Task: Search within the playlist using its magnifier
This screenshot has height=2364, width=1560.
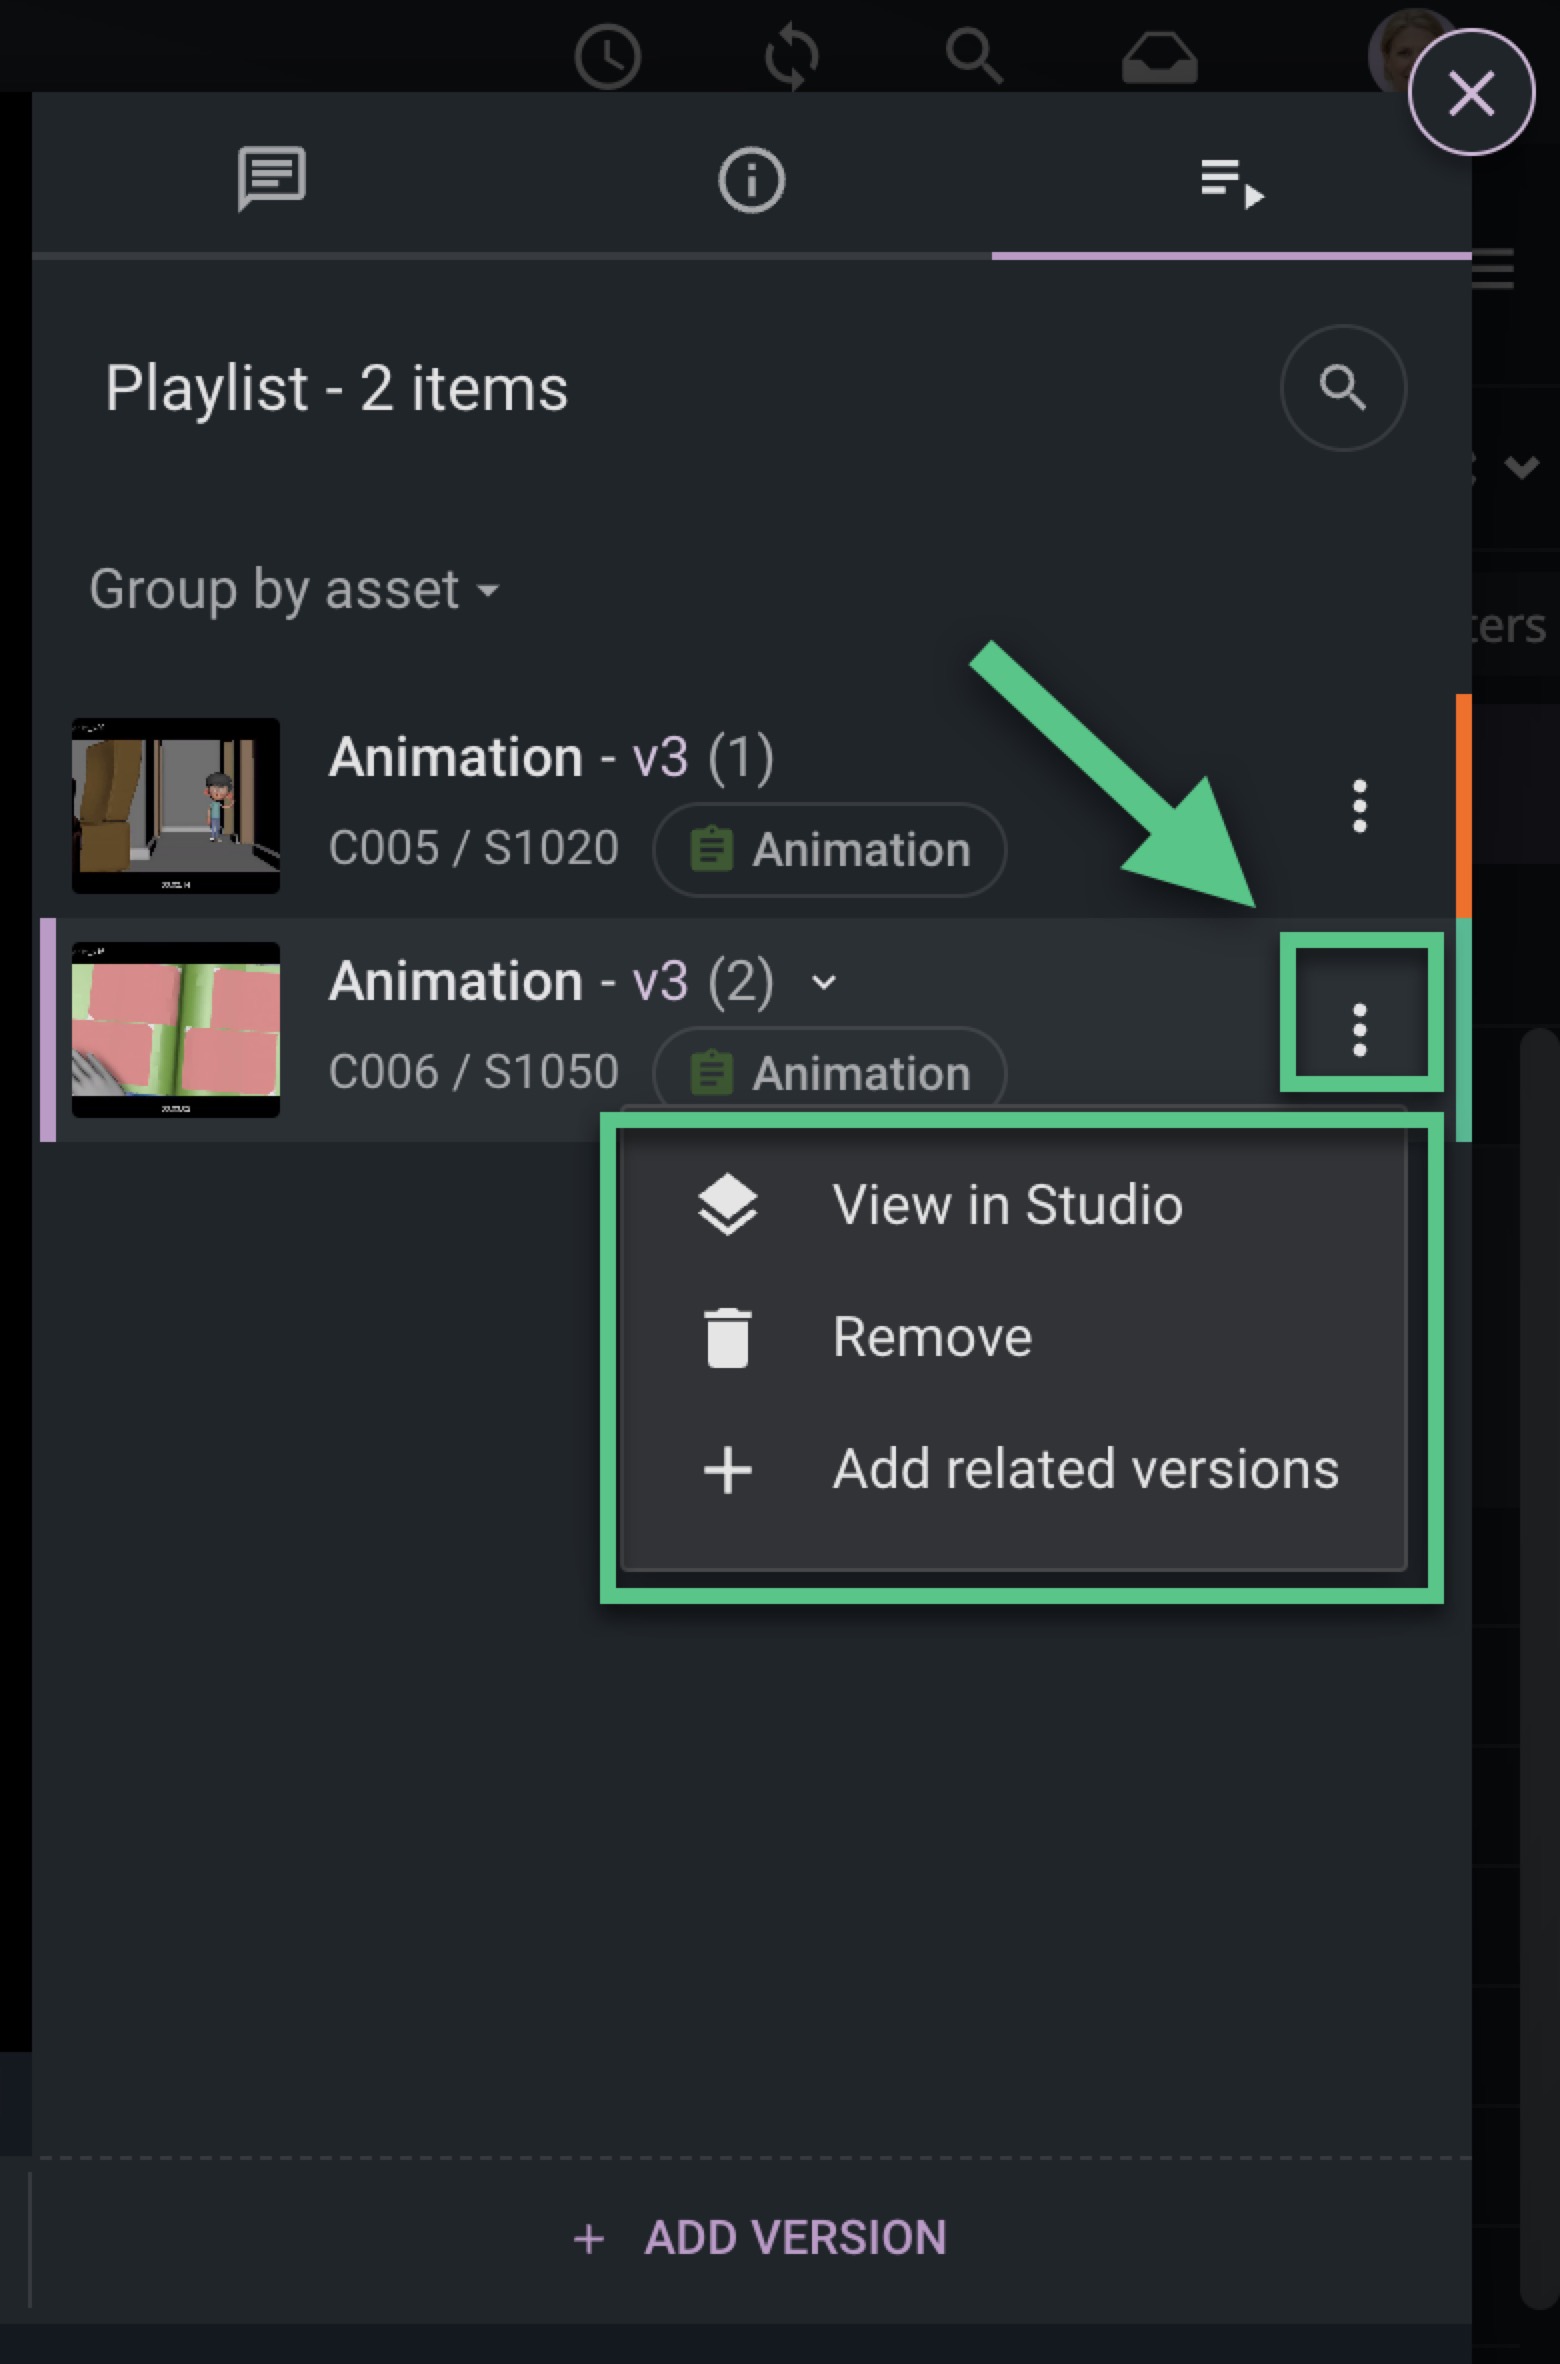Action: click(x=1342, y=389)
